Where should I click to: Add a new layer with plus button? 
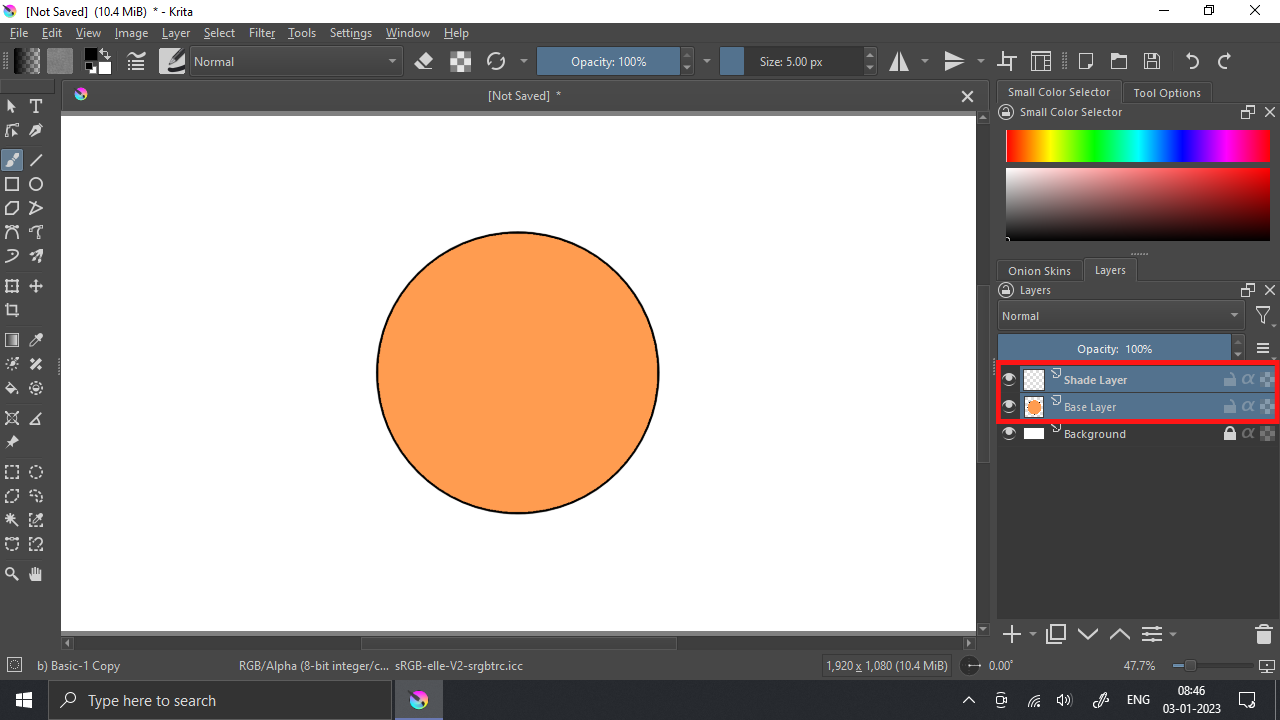pos(1012,634)
